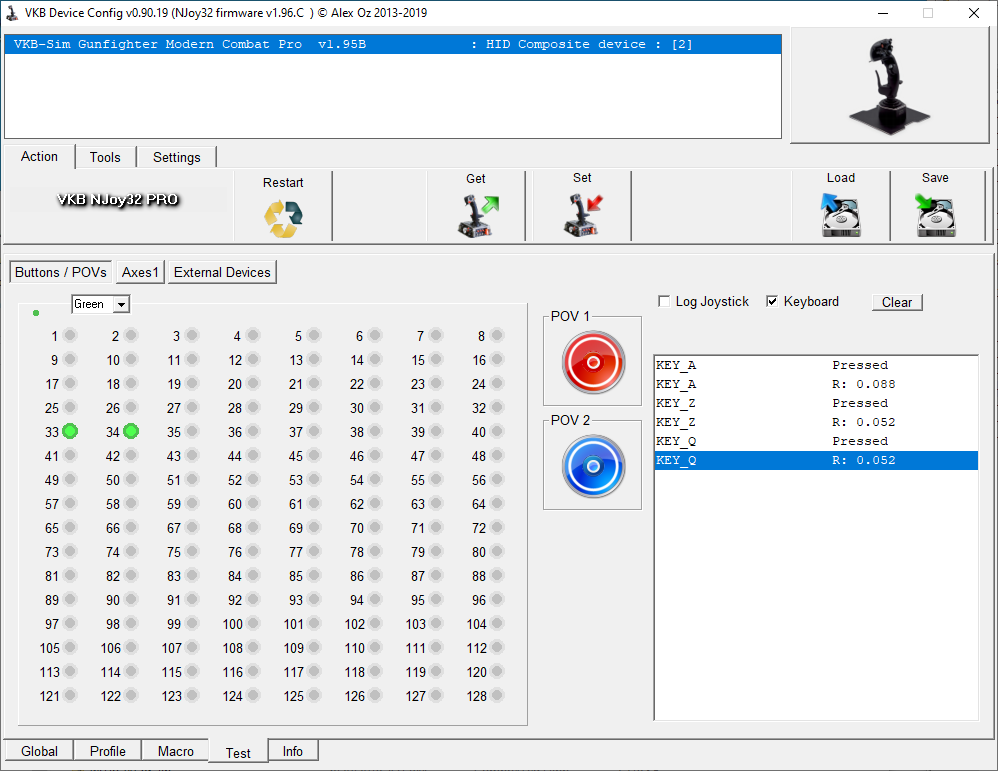Select the VKB-Sim Gunfighter device entry
This screenshot has width=998, height=771.
point(392,45)
